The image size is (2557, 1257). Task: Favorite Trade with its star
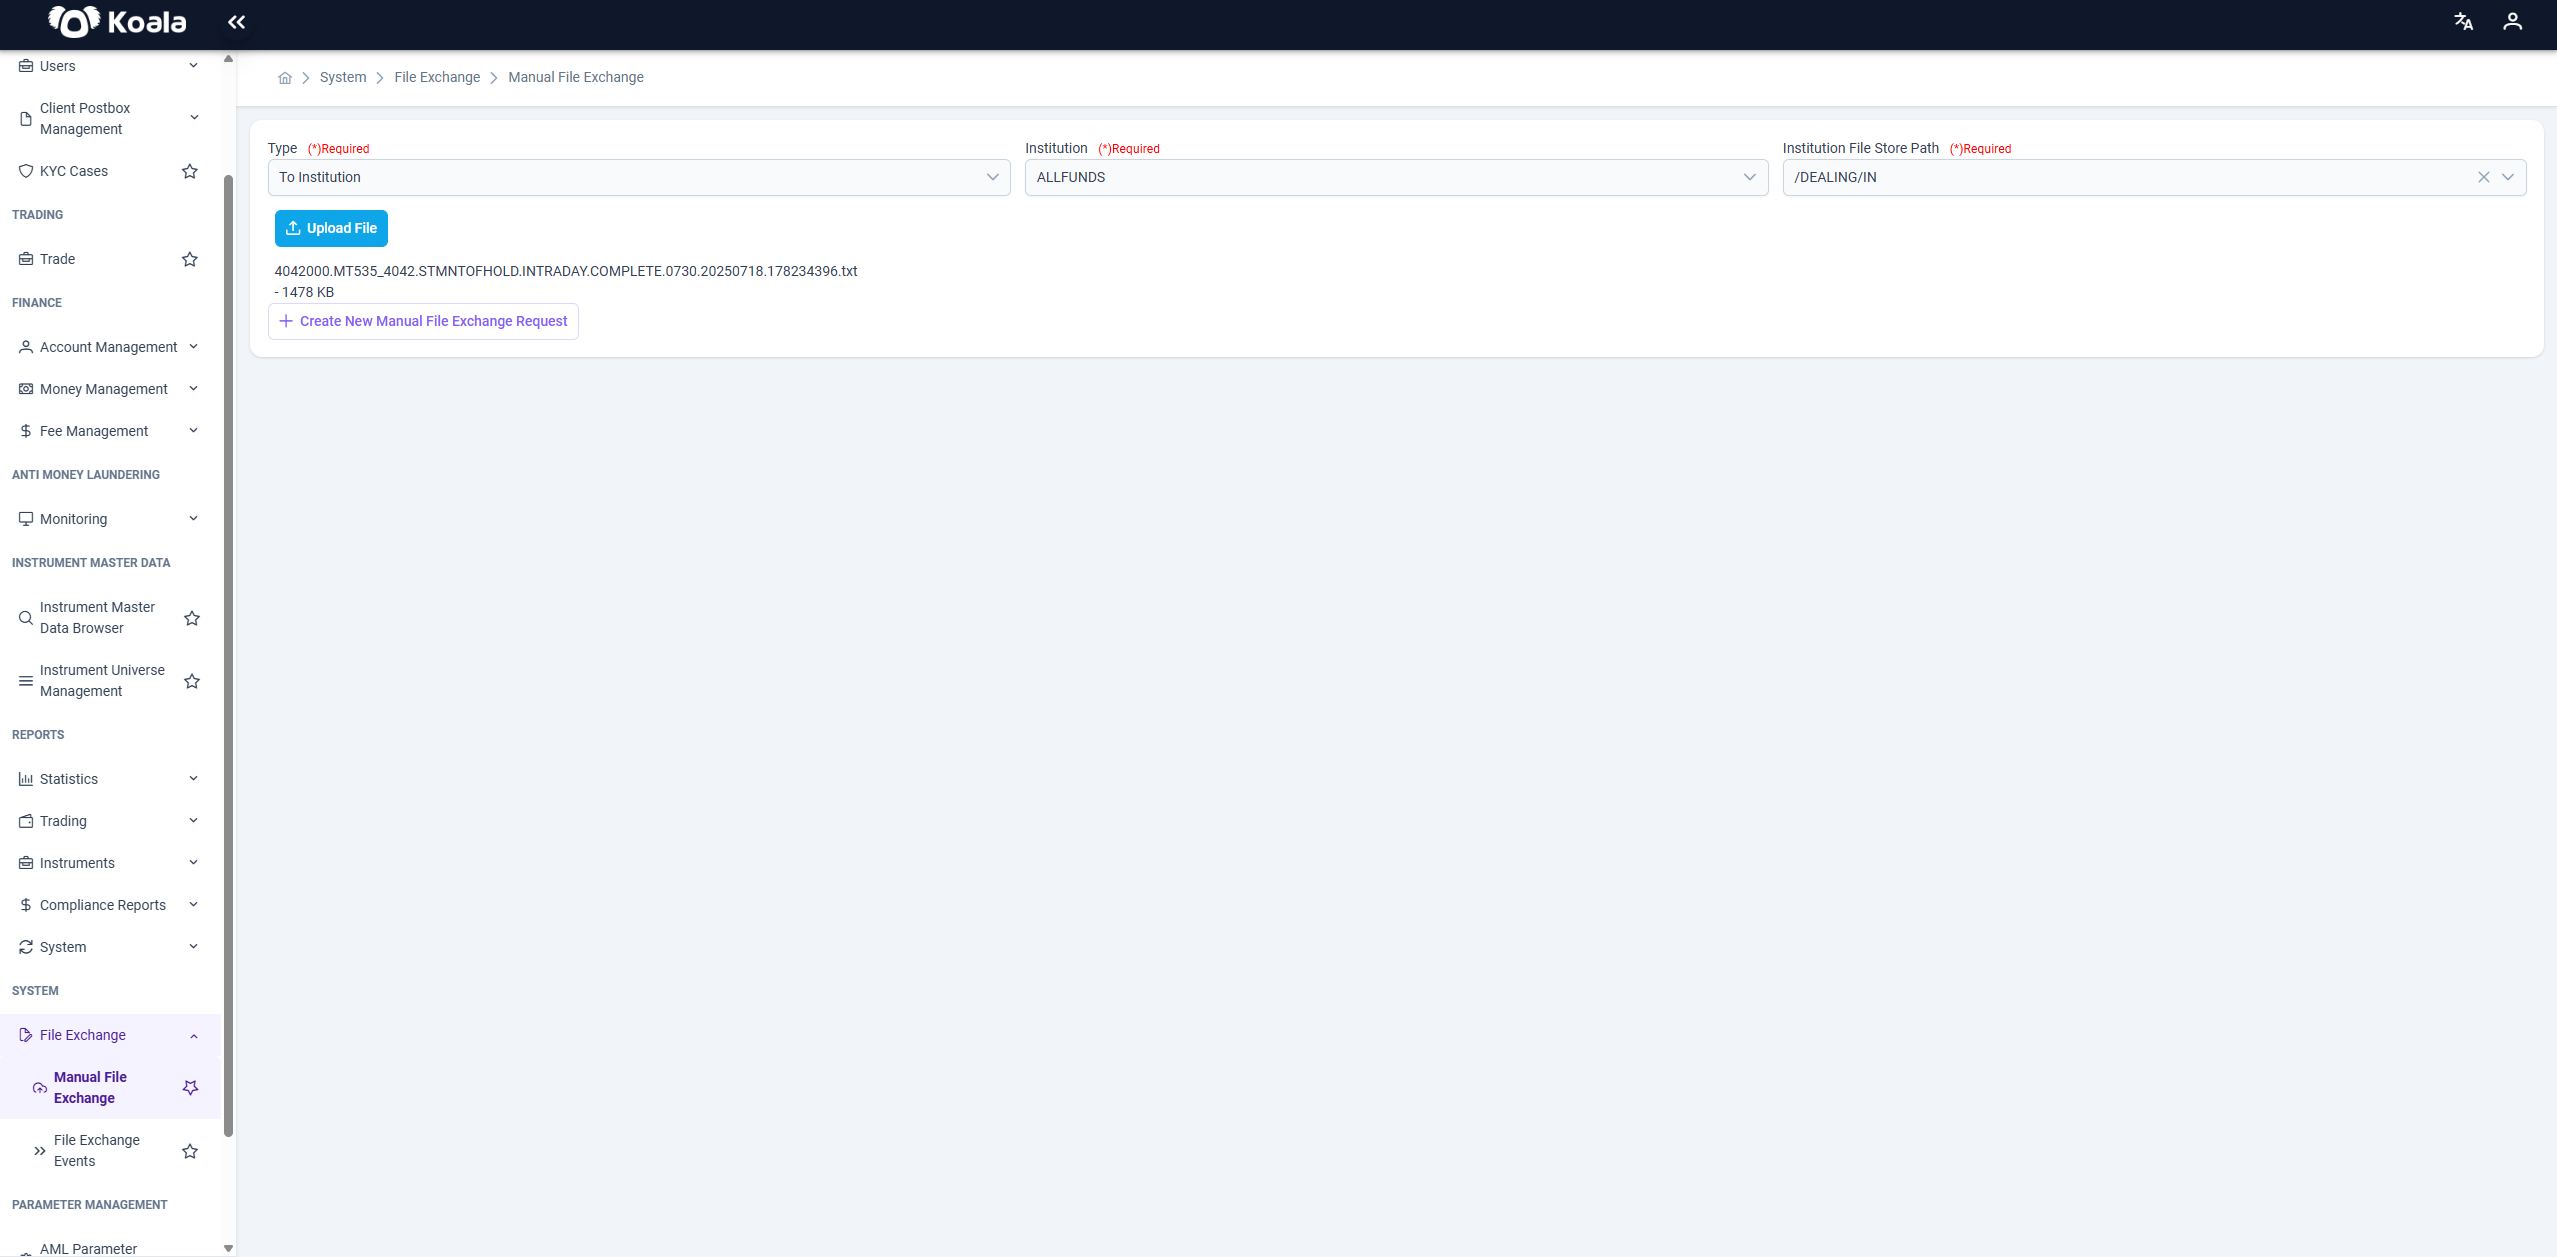point(190,259)
